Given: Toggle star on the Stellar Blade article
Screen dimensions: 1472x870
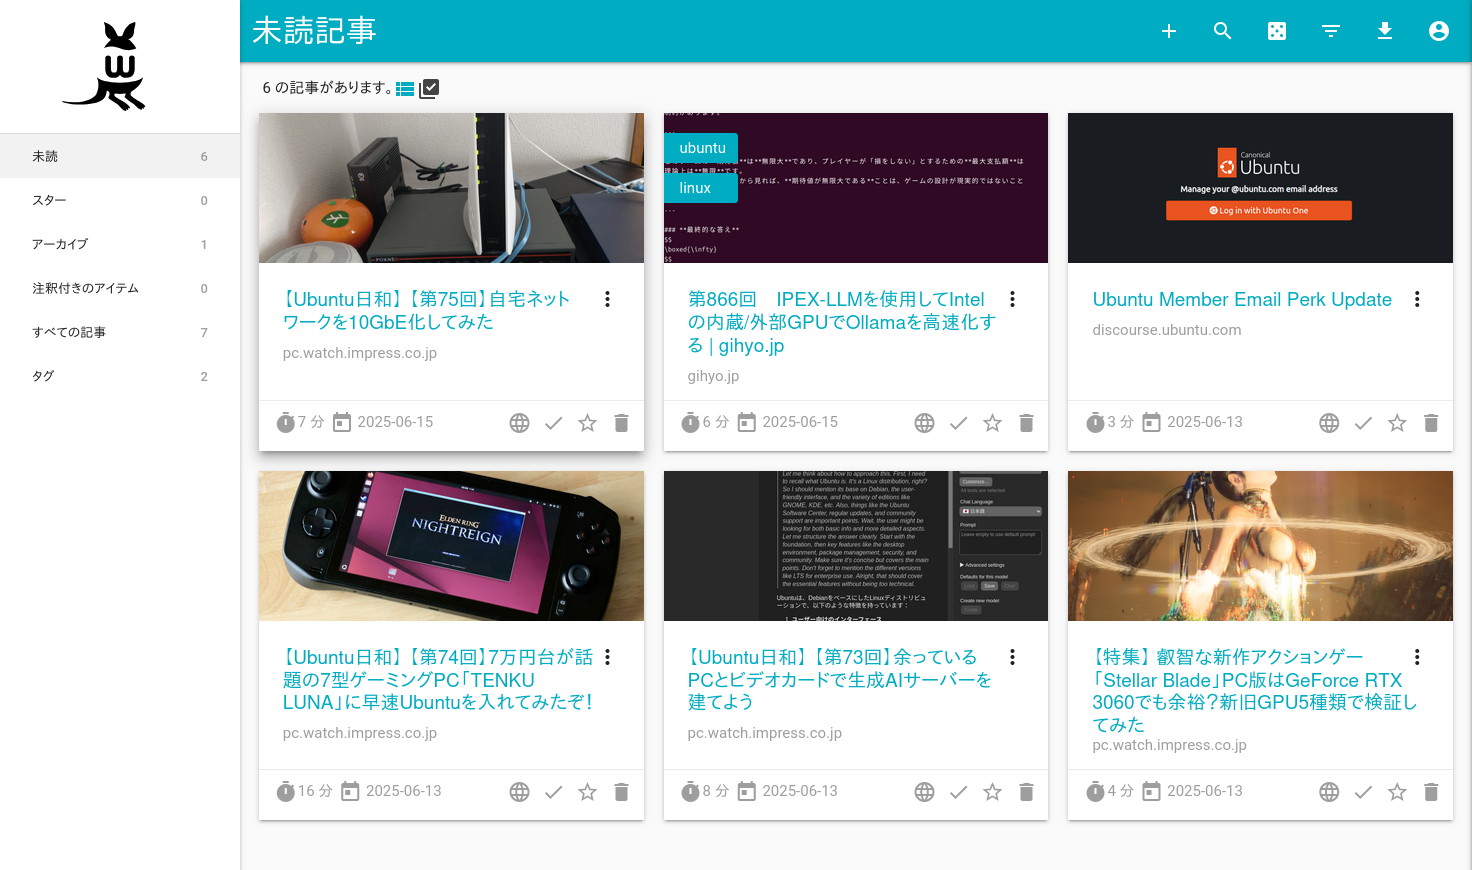Looking at the screenshot, I should (x=1397, y=792).
